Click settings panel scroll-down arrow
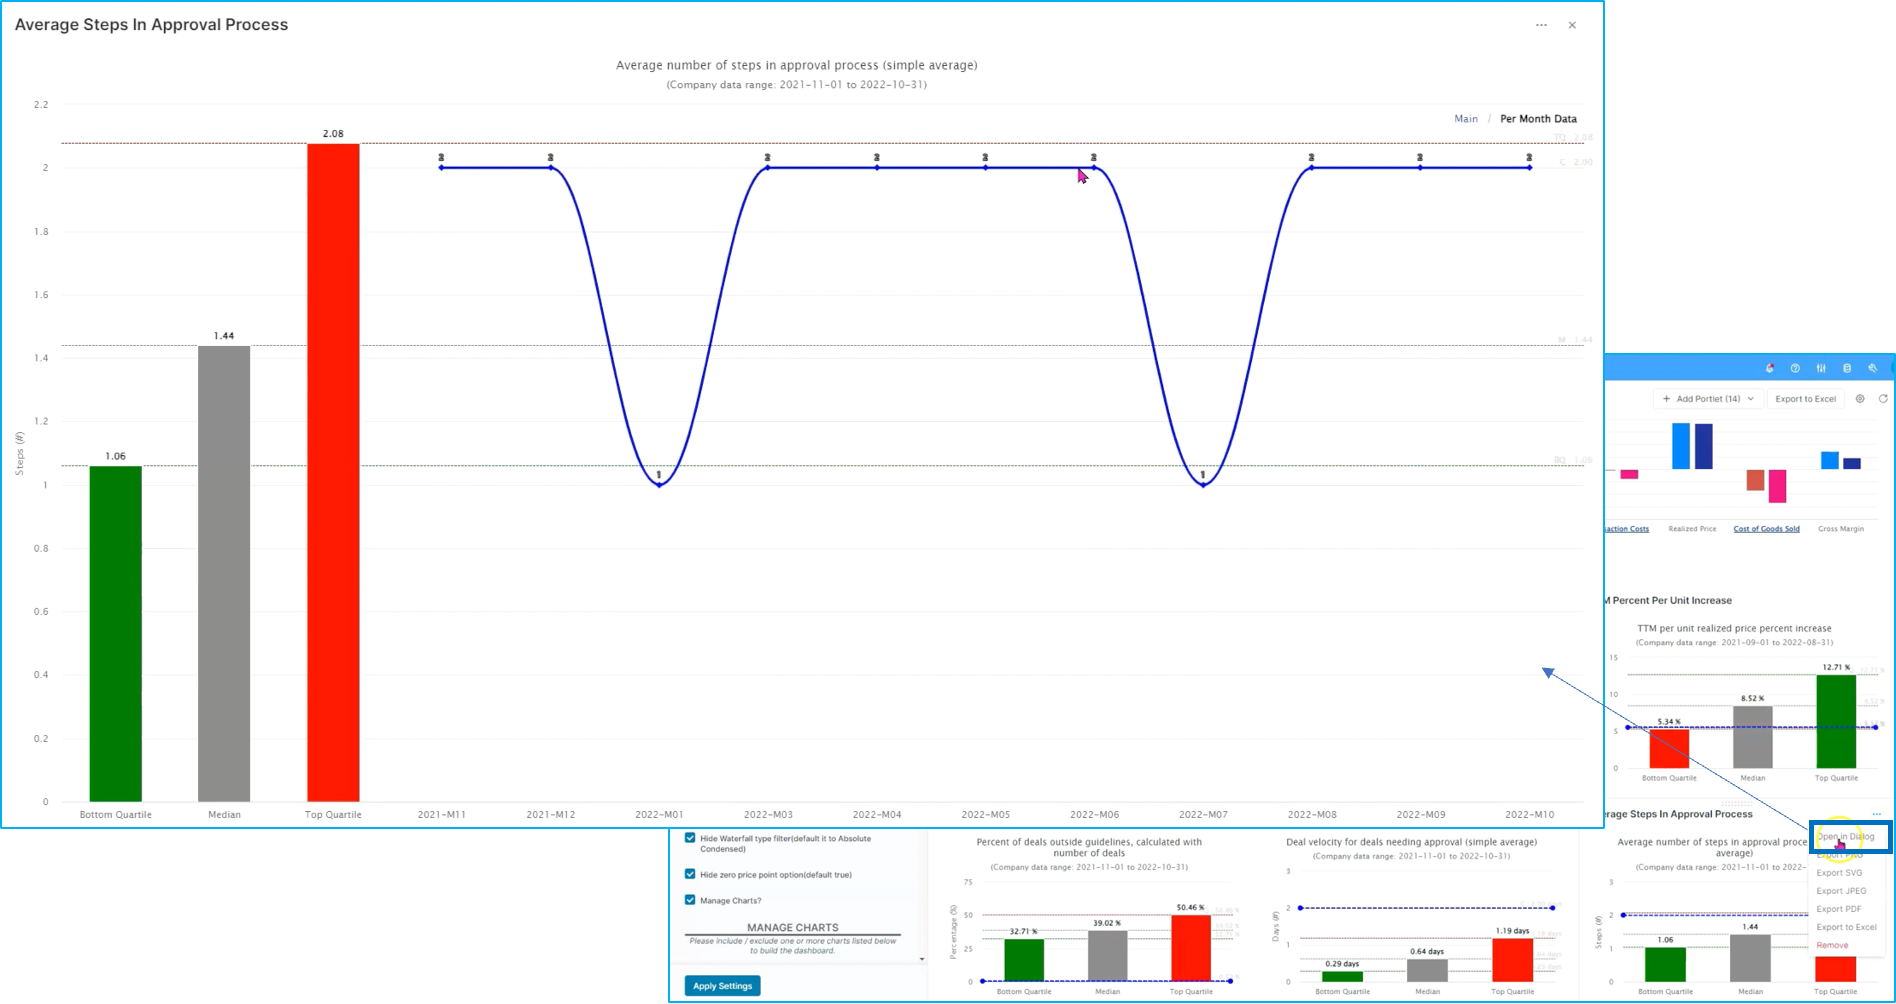The height and width of the screenshot is (1004, 1896). pyautogui.click(x=921, y=959)
